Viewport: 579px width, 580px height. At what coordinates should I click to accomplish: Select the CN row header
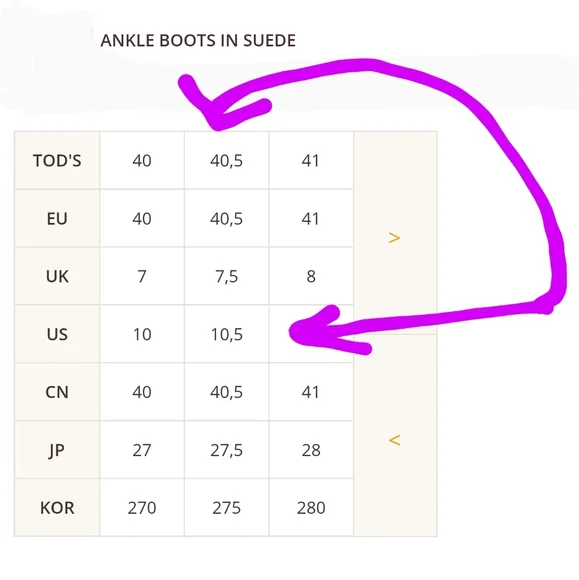[57, 392]
